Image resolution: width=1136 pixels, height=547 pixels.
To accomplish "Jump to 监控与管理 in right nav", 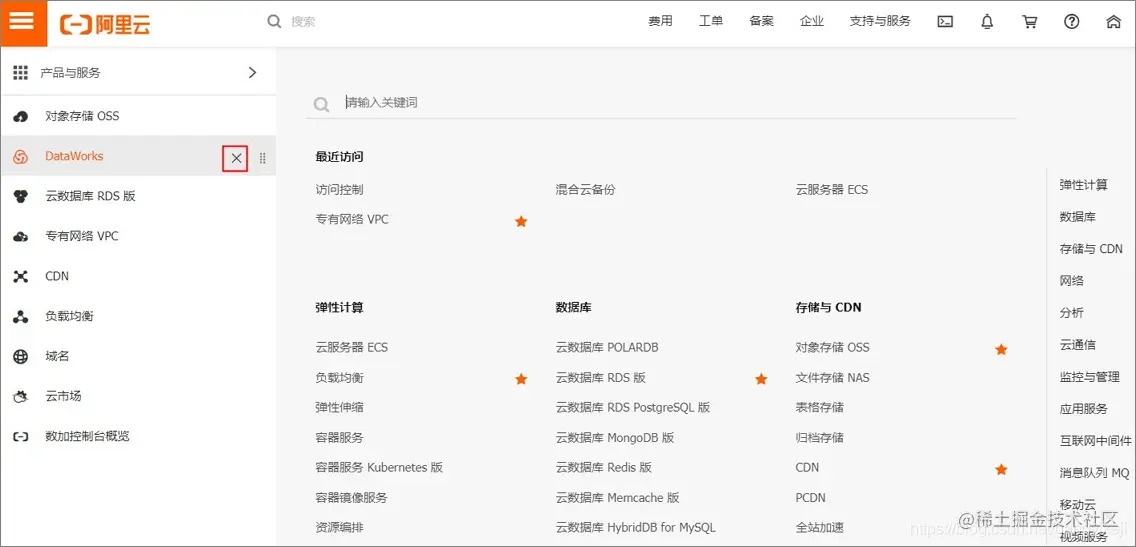I will click(1089, 377).
